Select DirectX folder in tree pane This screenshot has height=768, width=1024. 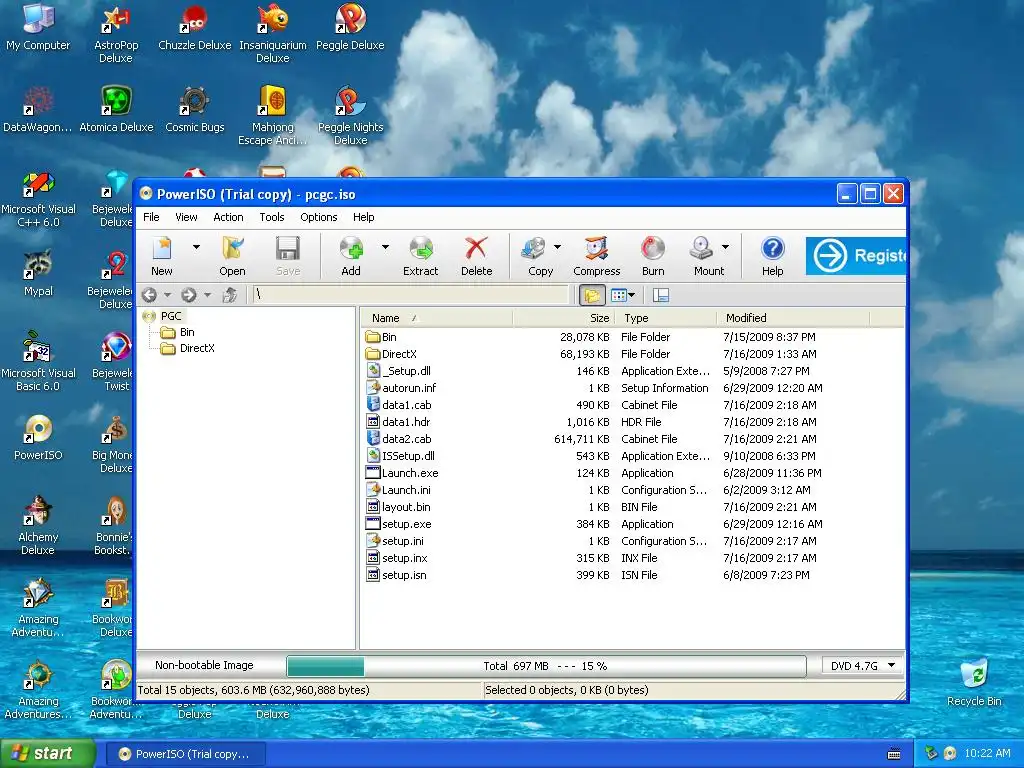coord(197,348)
